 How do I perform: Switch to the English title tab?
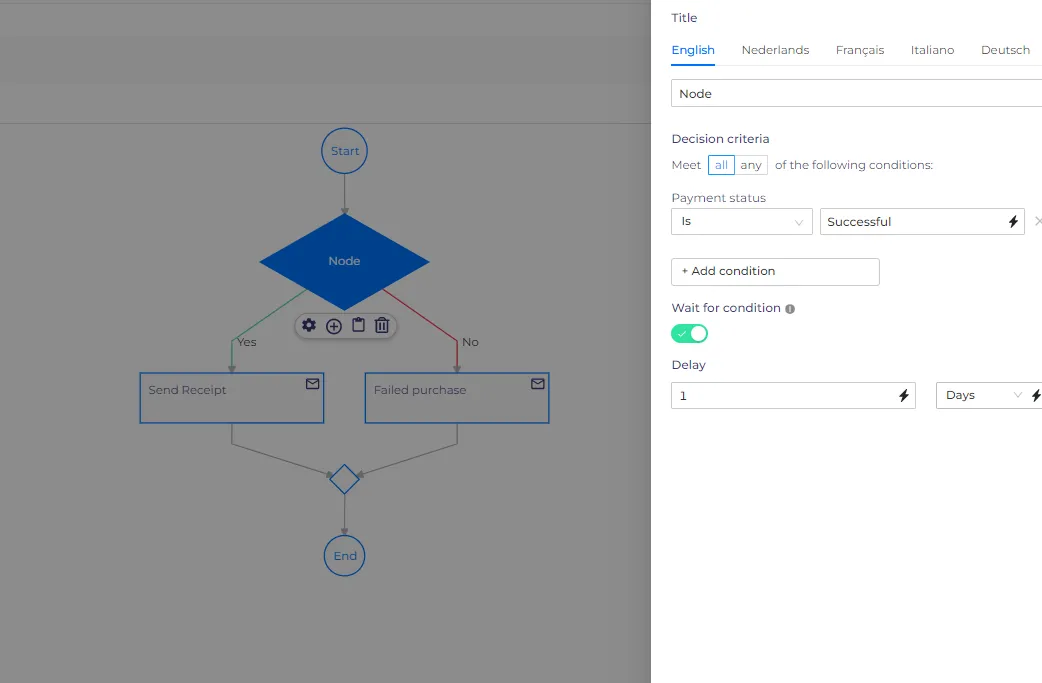tap(693, 50)
